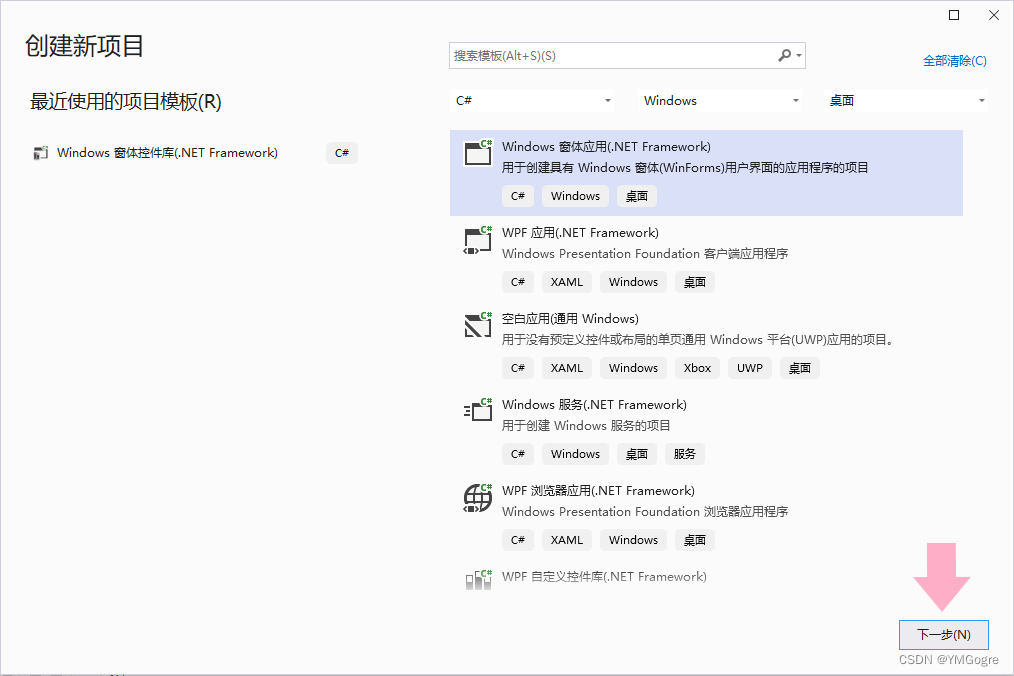
Task: Click the search magnifier icon
Action: [784, 56]
